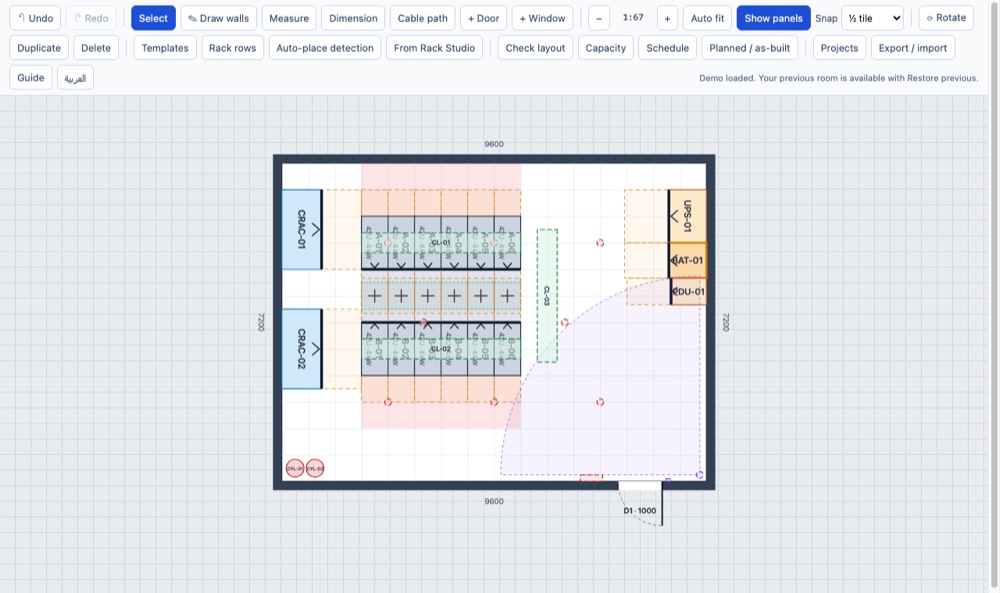
Task: Select the CL-03 cable ladder
Action: click(547, 296)
